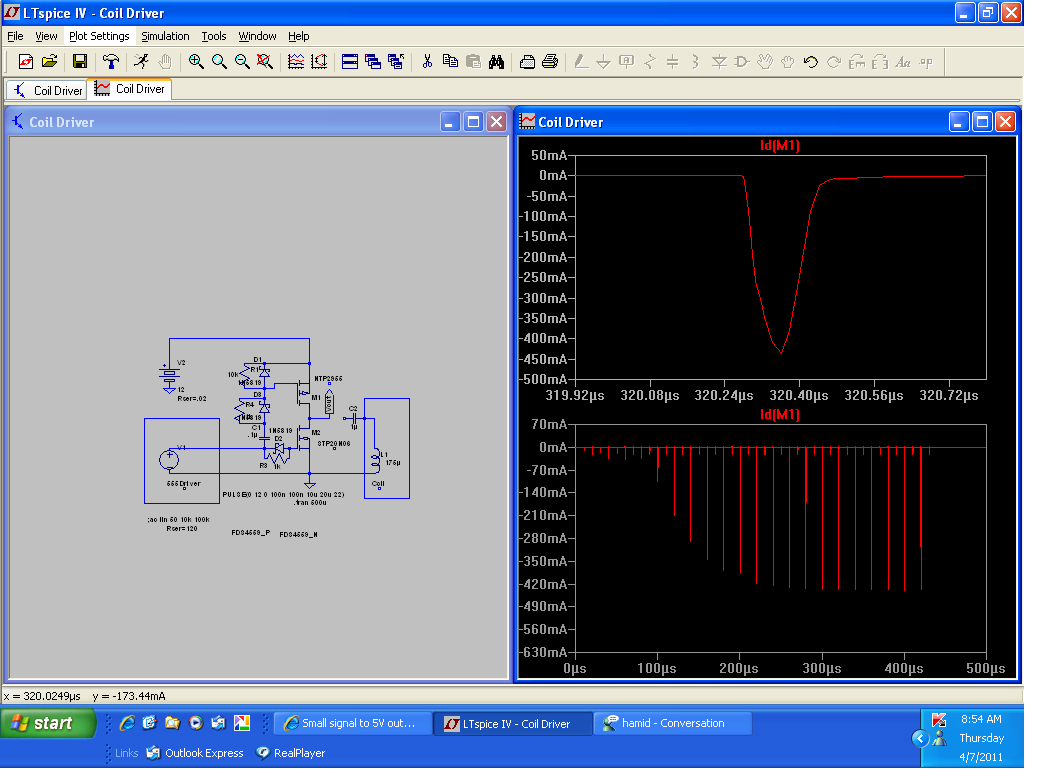
Task: Click the New Schematic toolbar icon
Action: tap(25, 62)
